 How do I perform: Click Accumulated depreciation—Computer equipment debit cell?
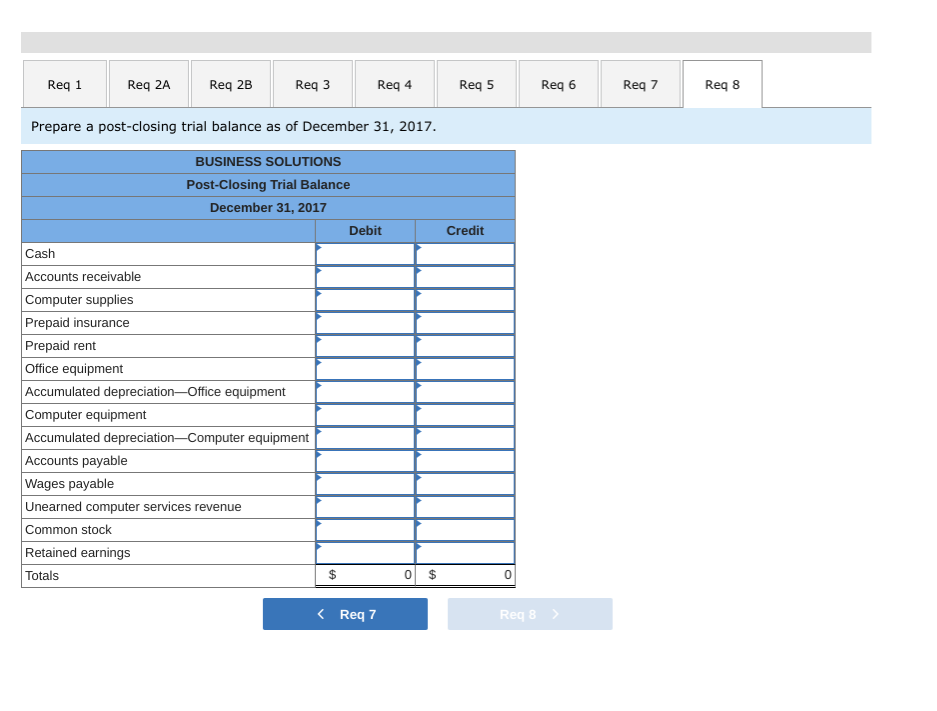[365, 438]
